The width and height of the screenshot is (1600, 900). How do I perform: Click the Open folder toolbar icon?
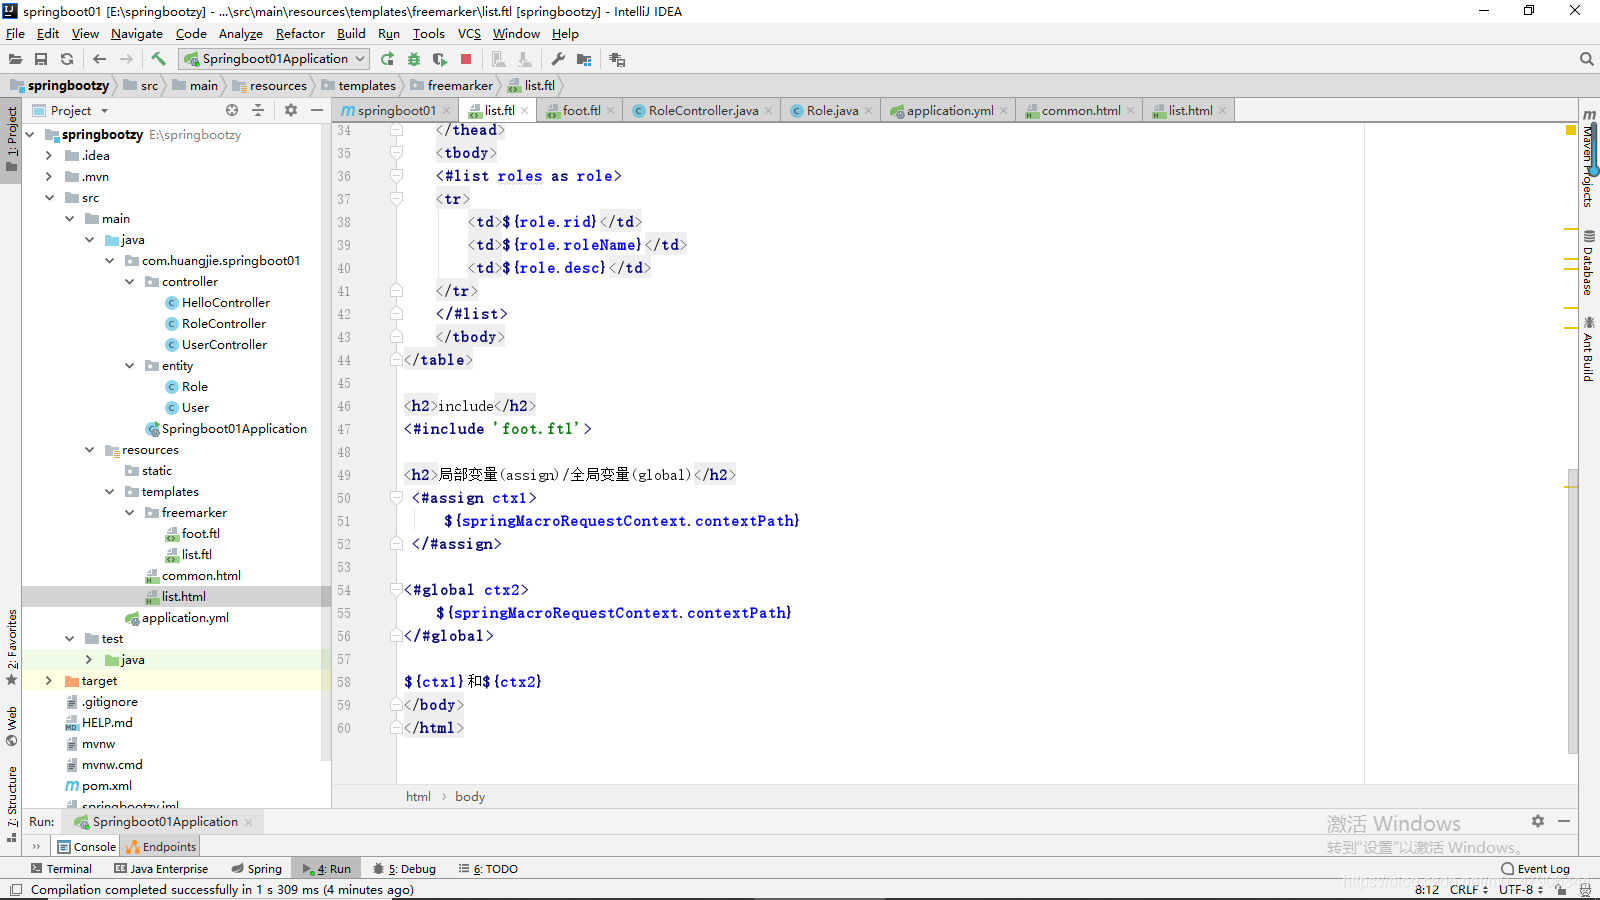coord(15,59)
